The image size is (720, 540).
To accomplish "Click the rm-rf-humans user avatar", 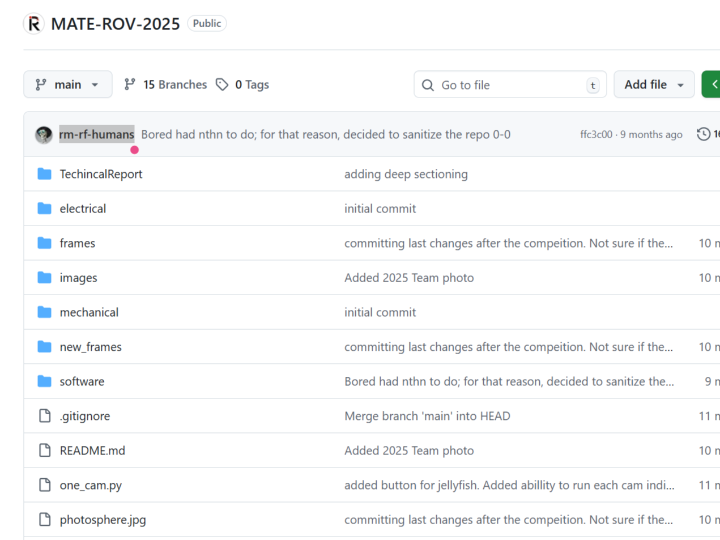I will (44, 135).
